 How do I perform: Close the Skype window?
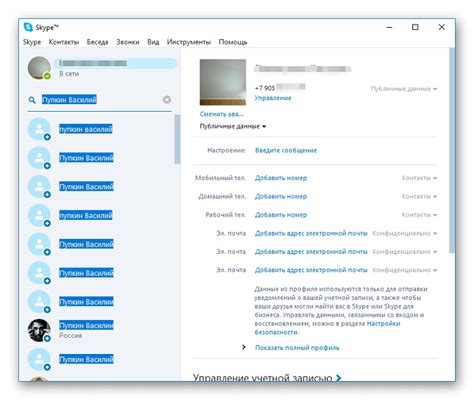coord(441,27)
